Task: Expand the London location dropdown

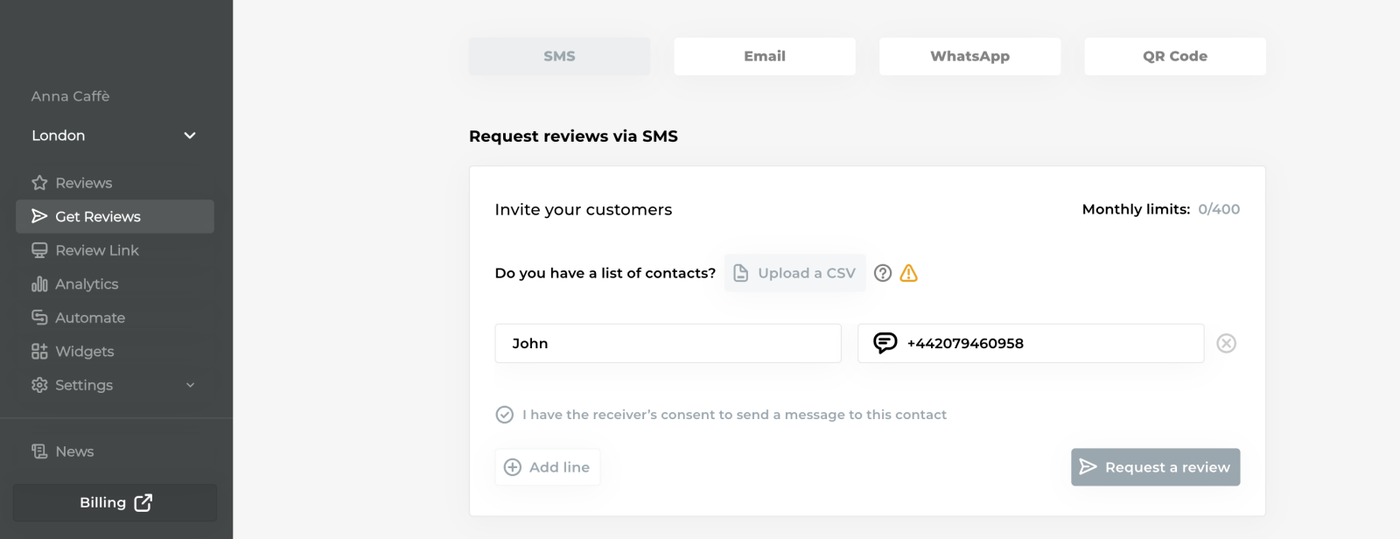Action: tap(190, 136)
